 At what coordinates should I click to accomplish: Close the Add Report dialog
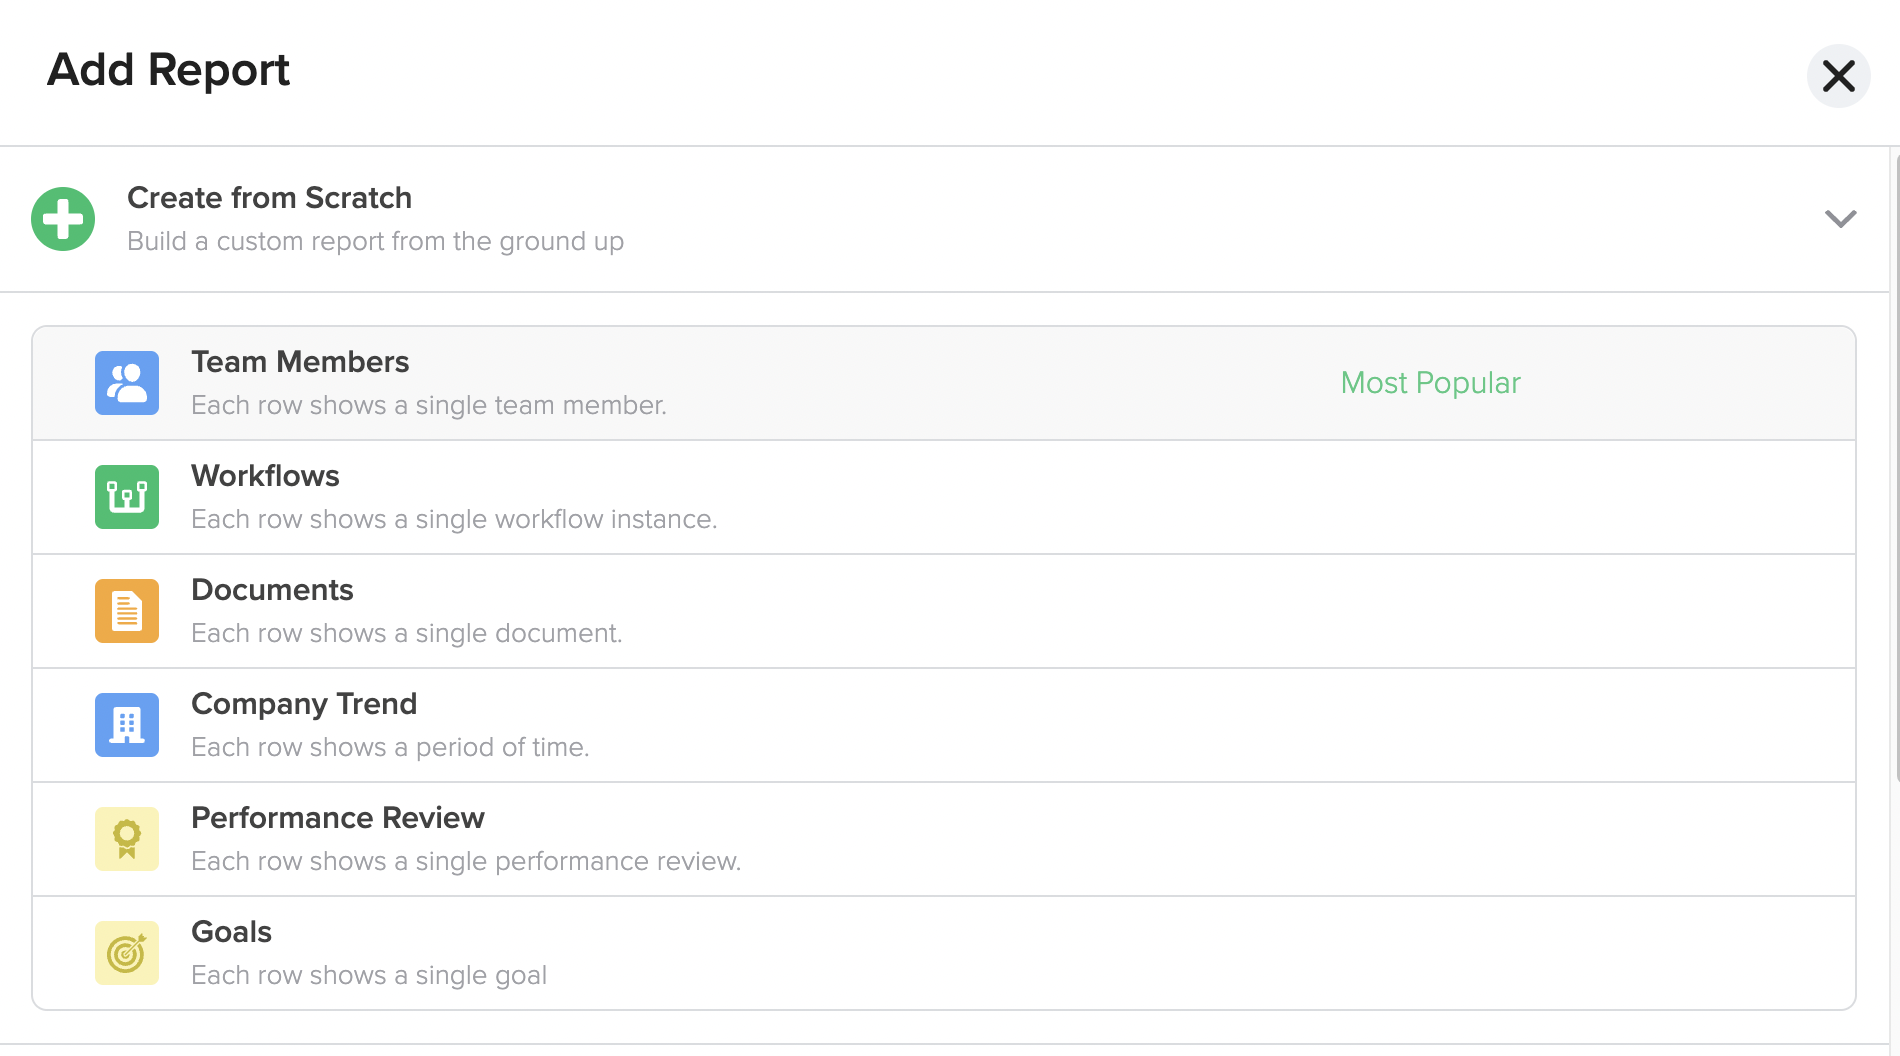[x=1838, y=76]
